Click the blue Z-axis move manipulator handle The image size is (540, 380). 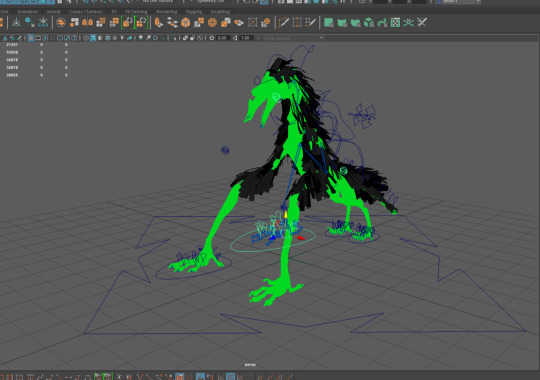(272, 238)
